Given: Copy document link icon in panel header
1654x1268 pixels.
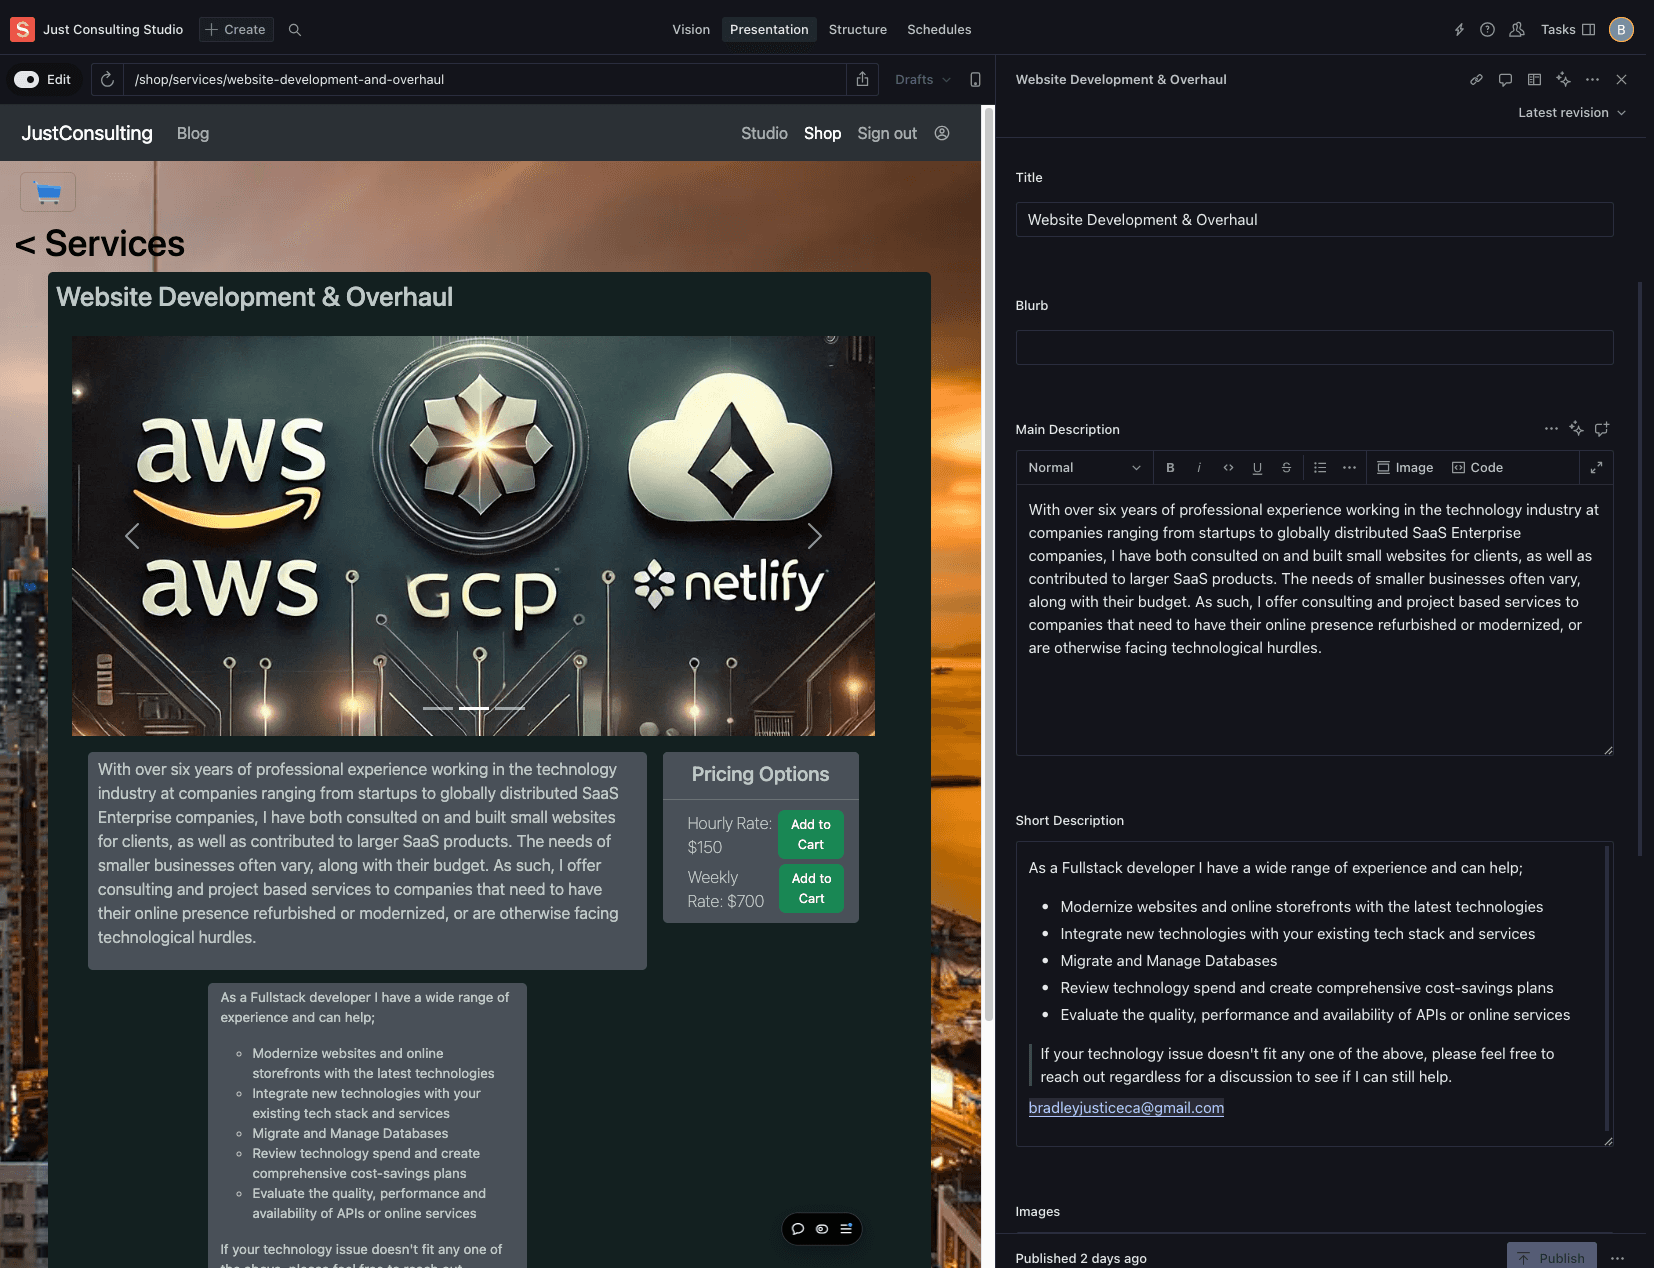Looking at the screenshot, I should [x=1476, y=80].
